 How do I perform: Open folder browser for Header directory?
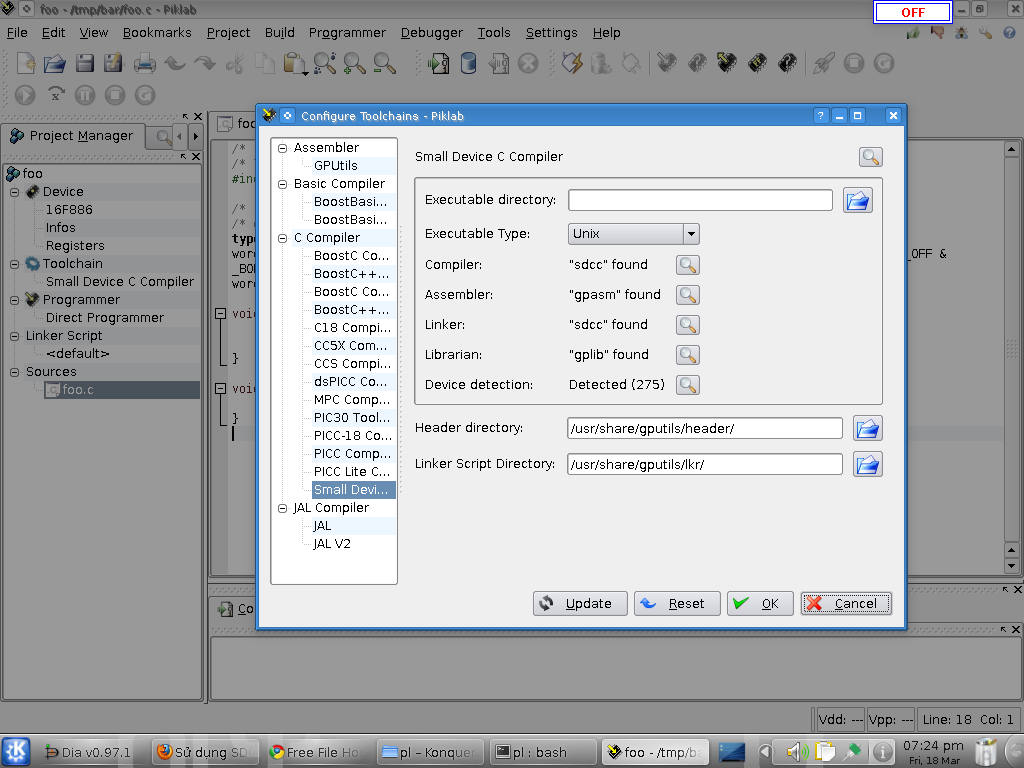click(x=867, y=429)
